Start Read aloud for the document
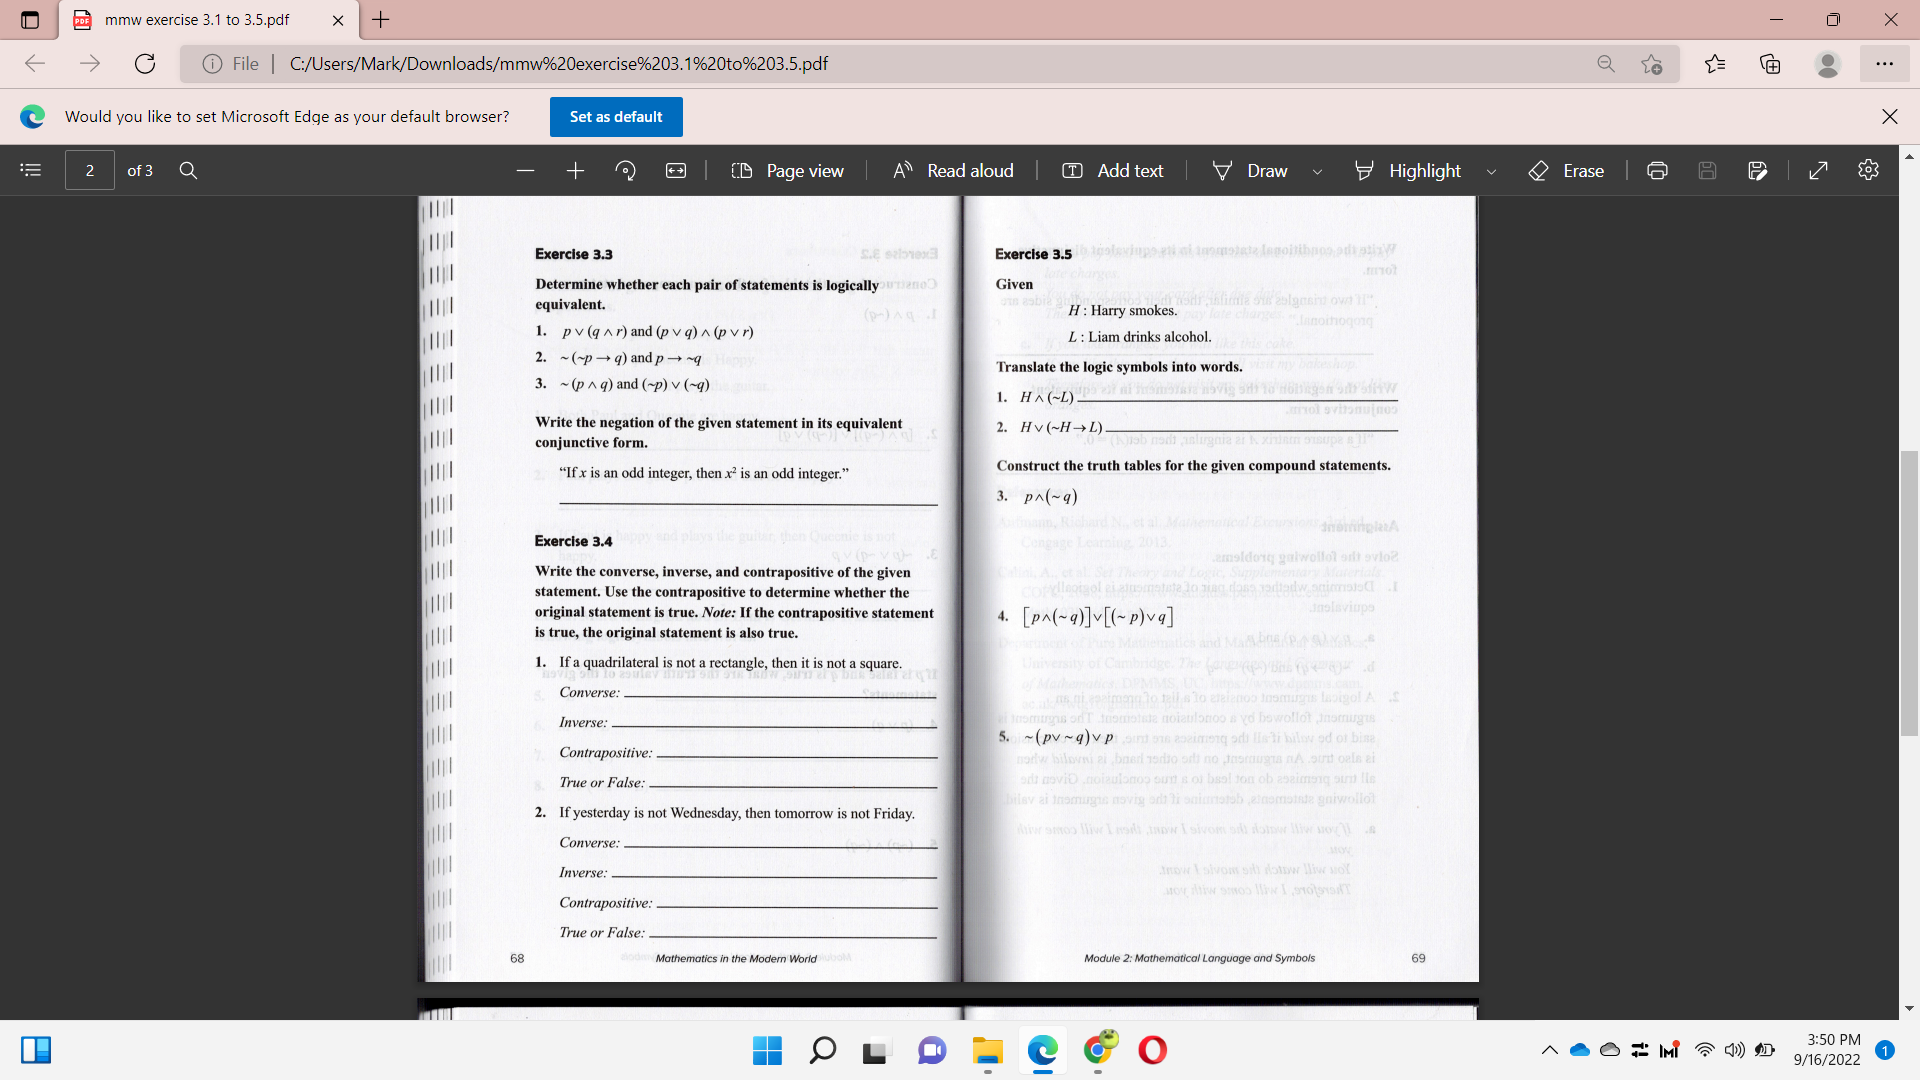Viewport: 1920px width, 1080px height. tap(951, 170)
